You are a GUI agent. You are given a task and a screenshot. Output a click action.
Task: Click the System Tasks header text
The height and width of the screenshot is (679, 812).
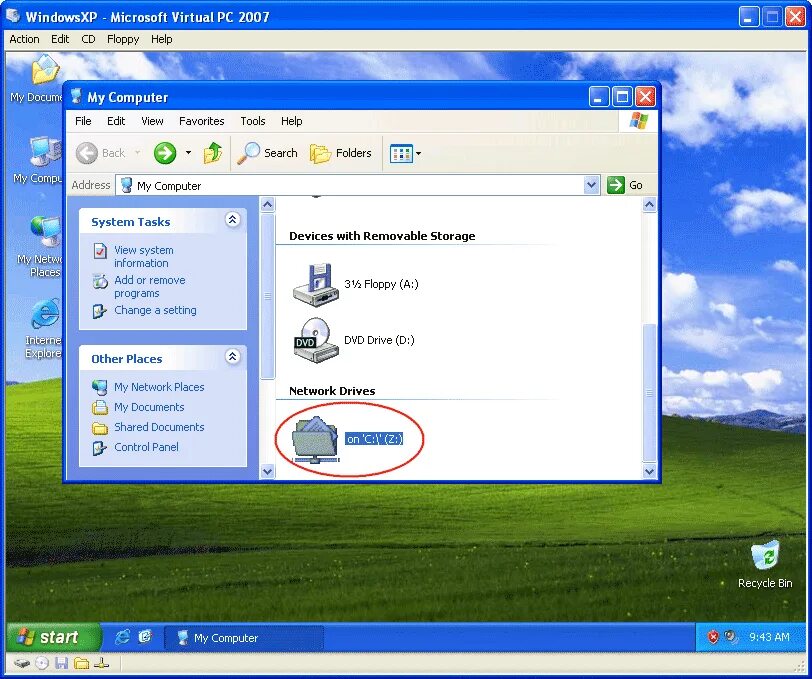(x=130, y=222)
